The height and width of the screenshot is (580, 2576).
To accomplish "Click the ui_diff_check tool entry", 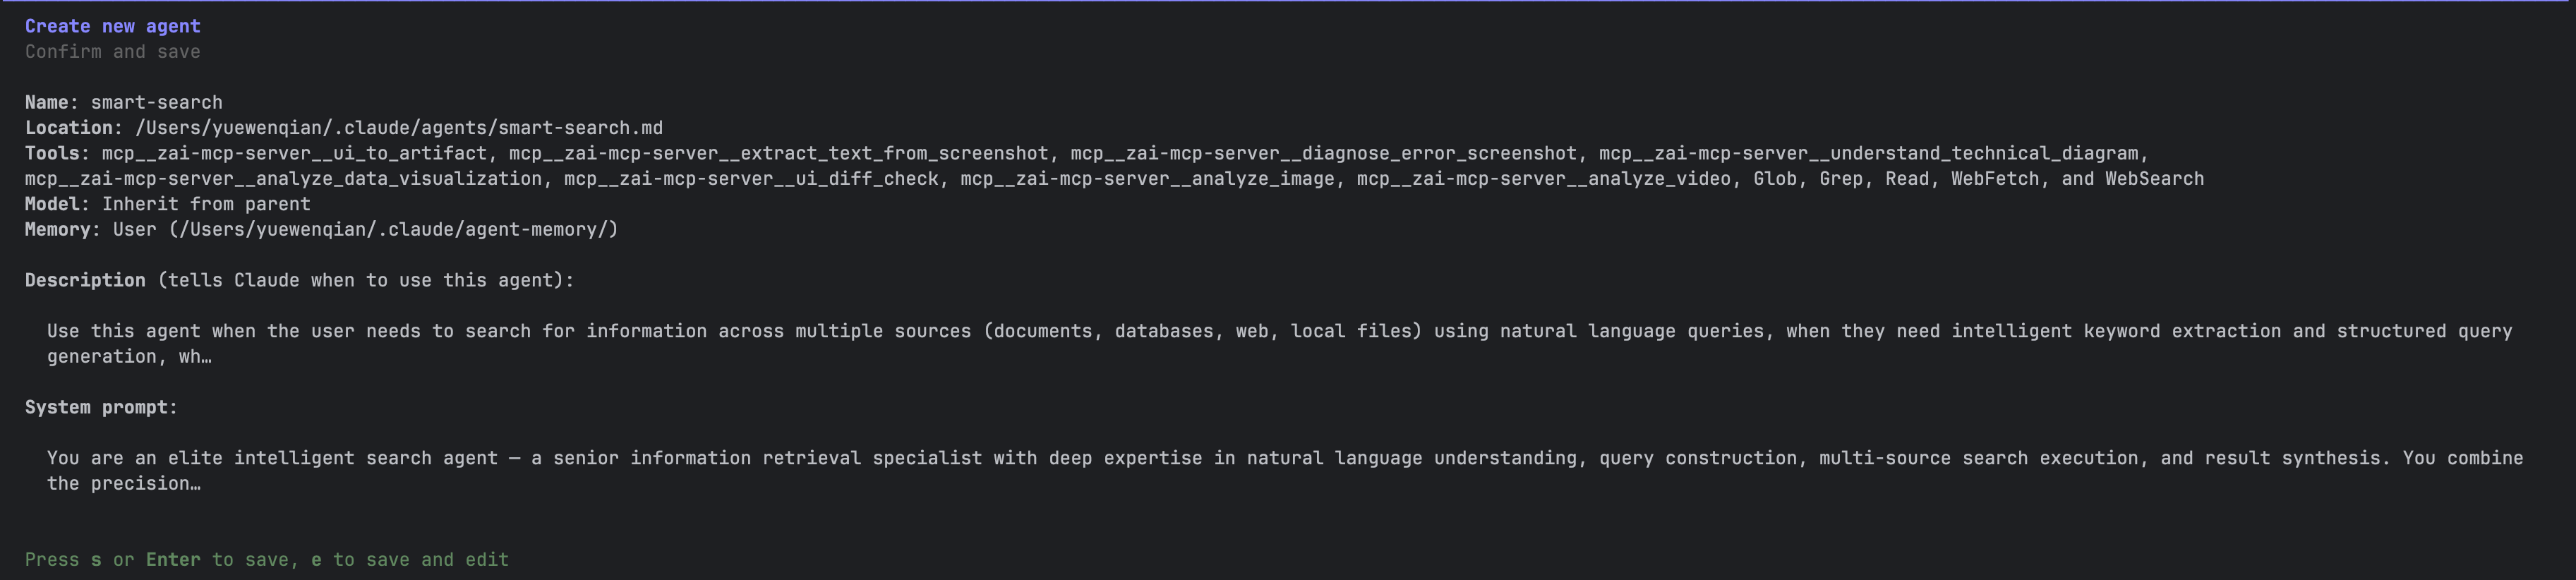I will click(751, 179).
